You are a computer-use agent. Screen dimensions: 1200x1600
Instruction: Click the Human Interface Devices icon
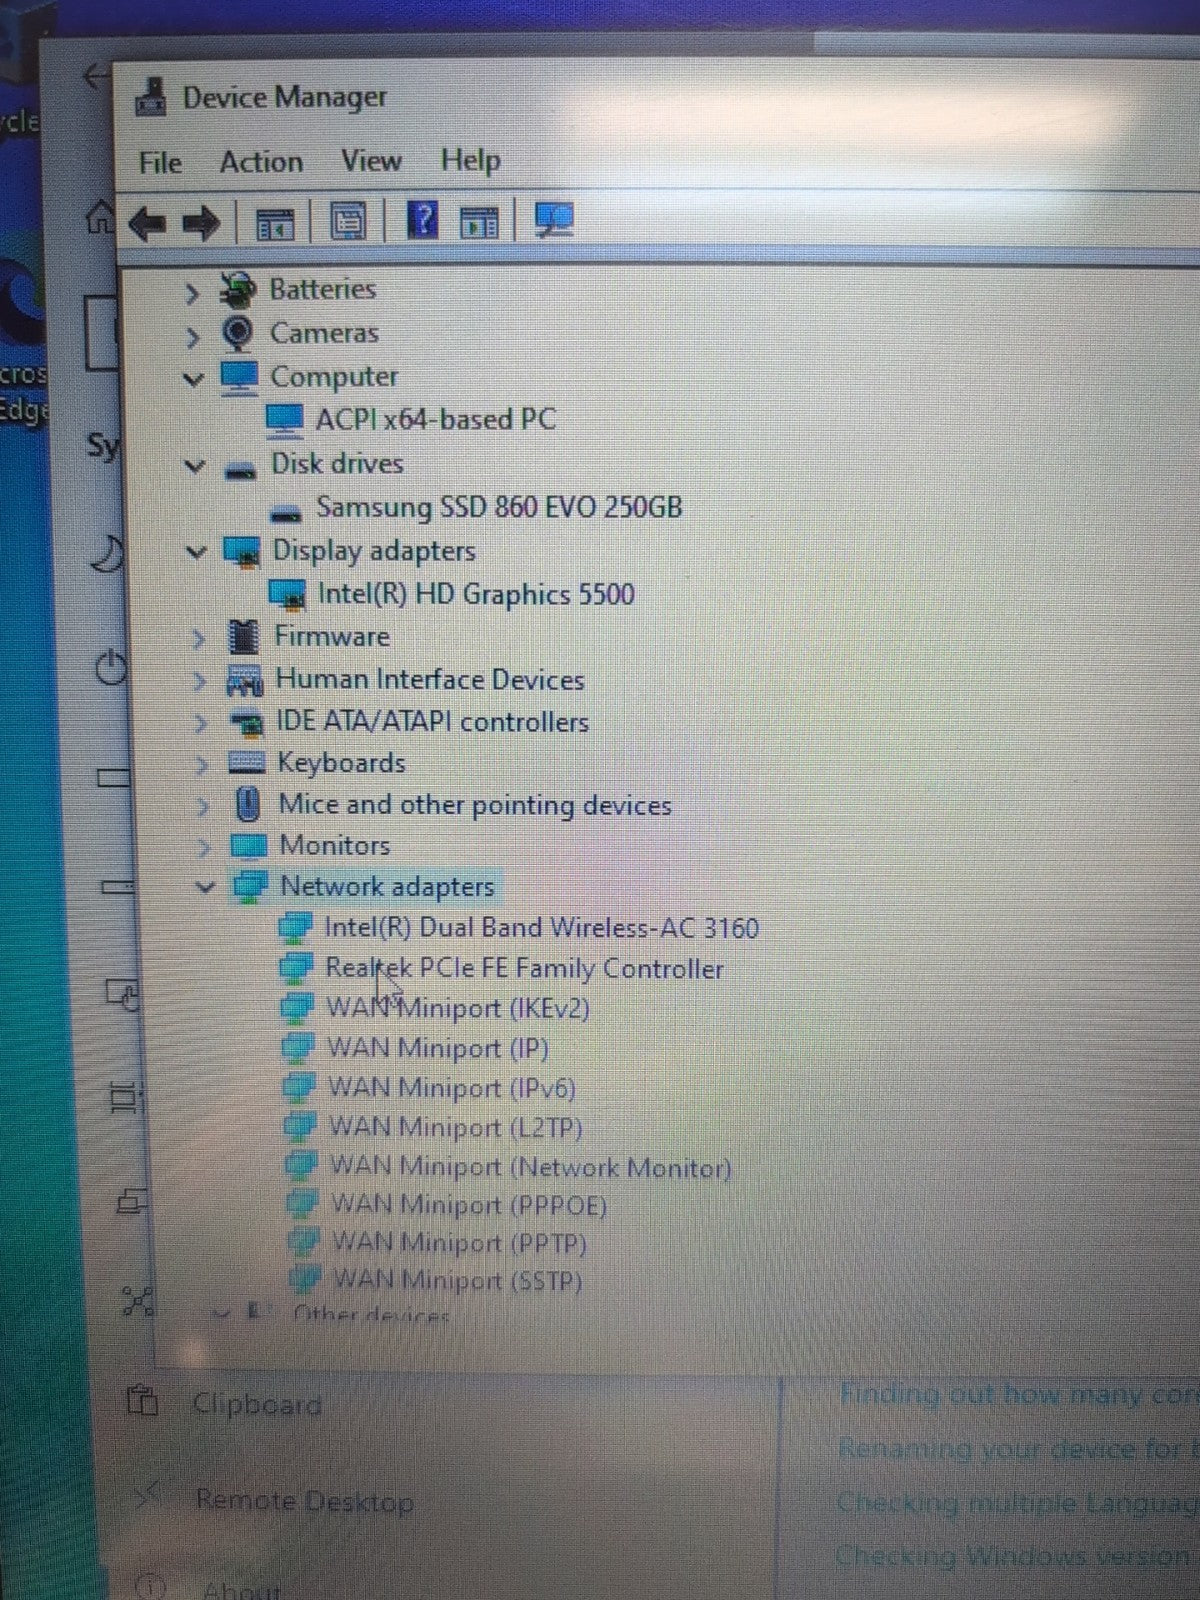tap(245, 680)
